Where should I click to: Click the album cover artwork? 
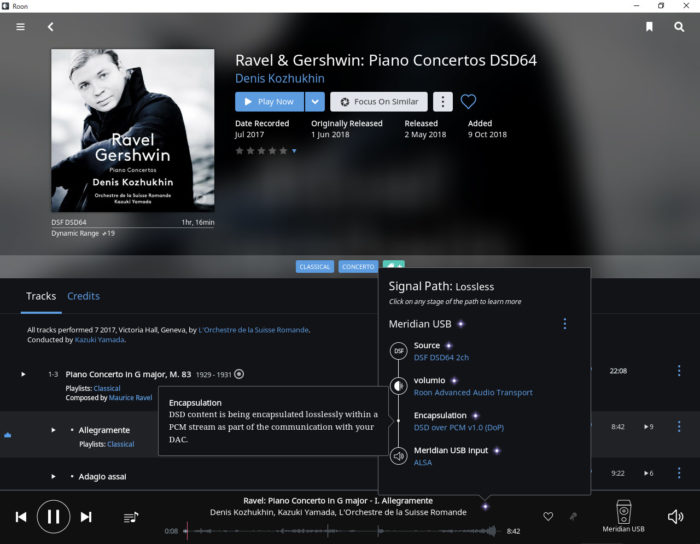point(133,130)
